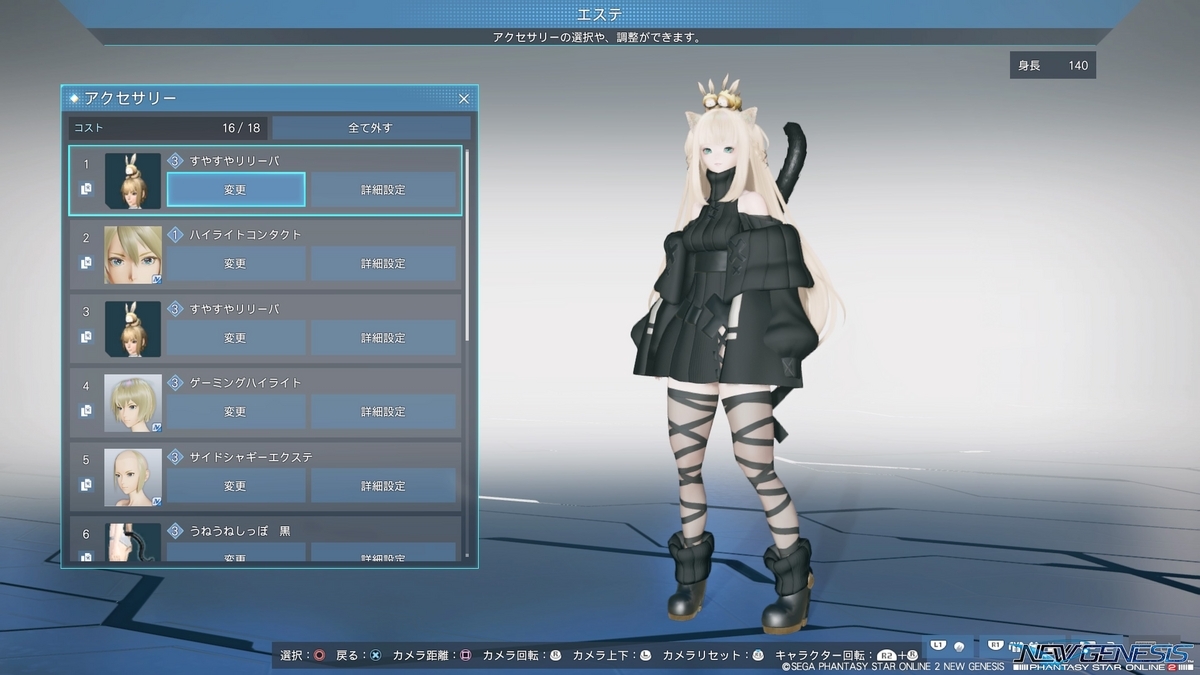This screenshot has width=1200, height=675.
Task: Select the うねうねしっぽ 黒 tail thumbnail
Action: (x=133, y=542)
